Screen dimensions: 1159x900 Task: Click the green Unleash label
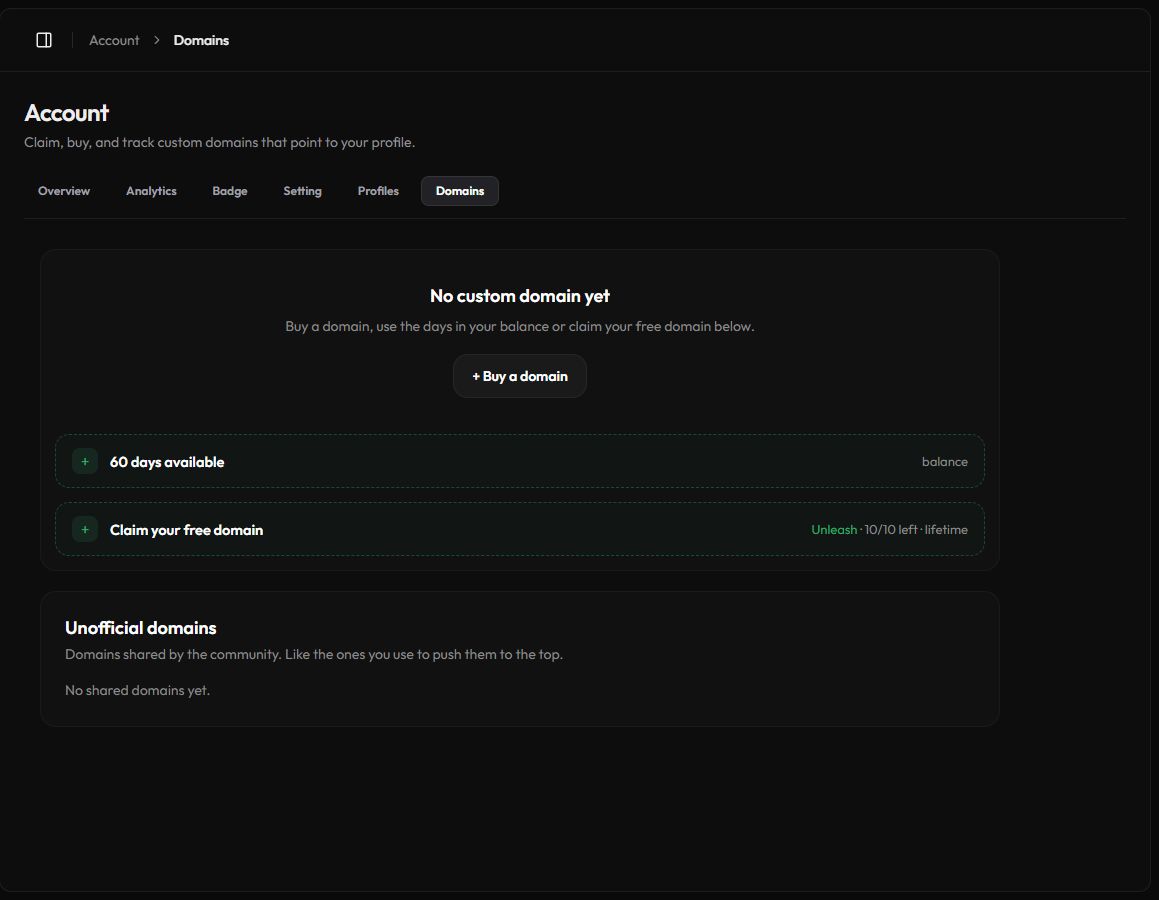point(834,530)
